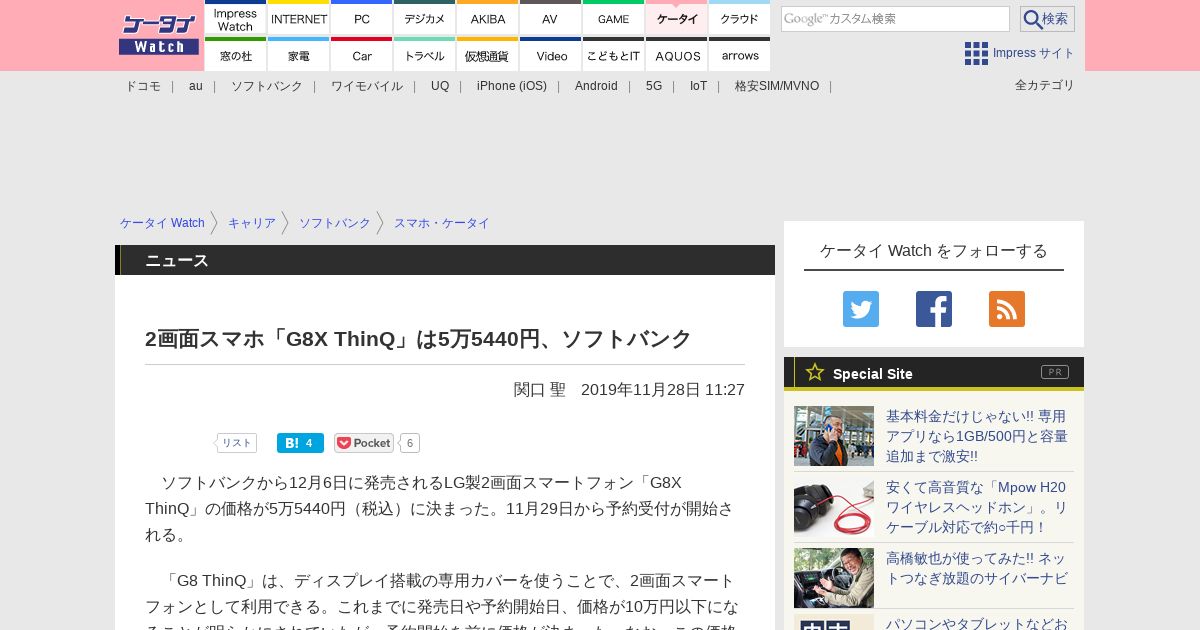Open Mpow H20 ワイヤレスヘッドホン link
Image resolution: width=1200 pixels, height=630 pixels.
[x=977, y=507]
